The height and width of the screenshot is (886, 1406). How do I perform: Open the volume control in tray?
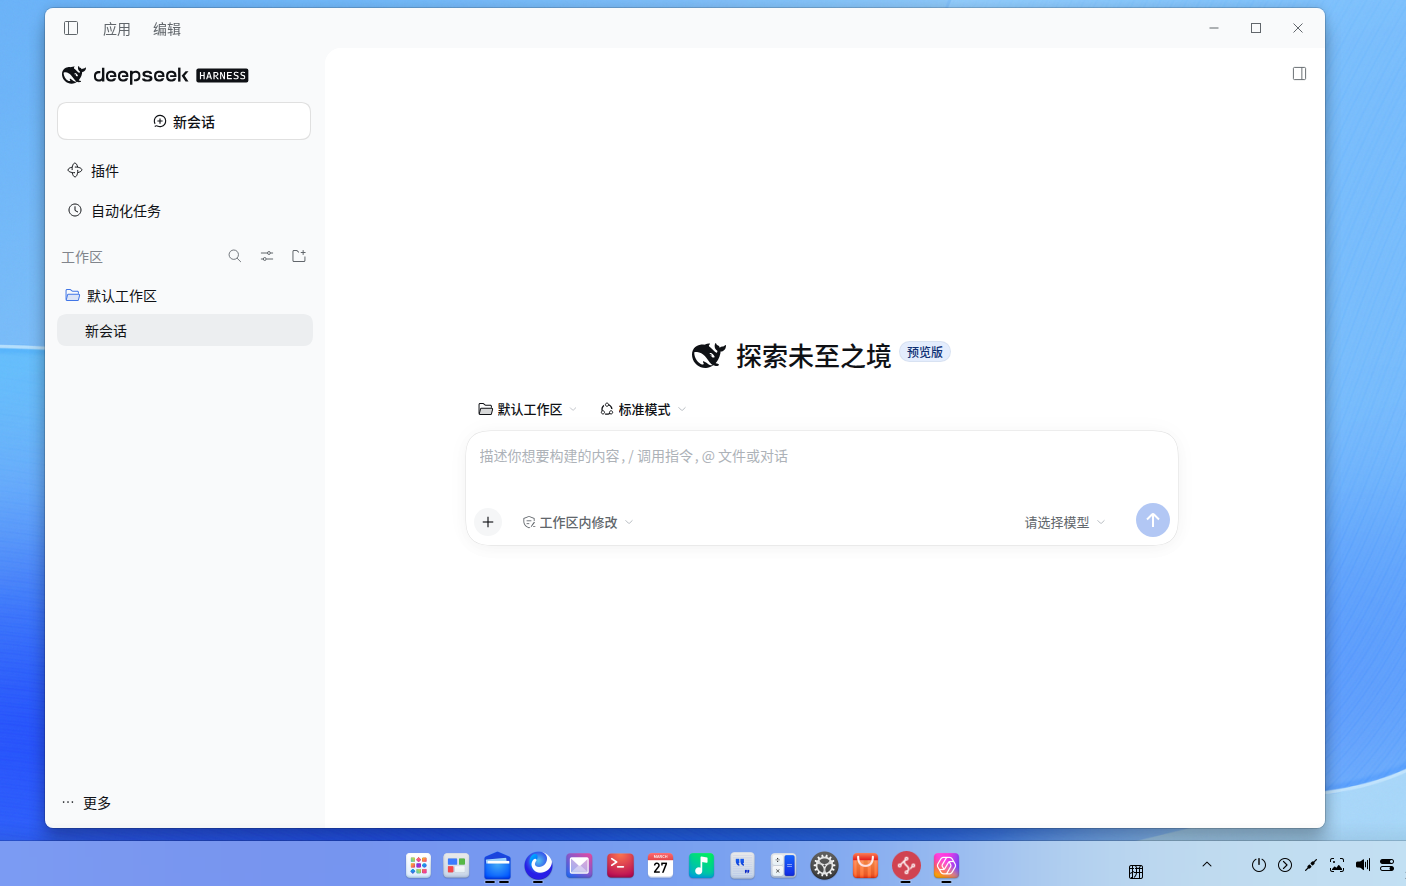coord(1363,865)
